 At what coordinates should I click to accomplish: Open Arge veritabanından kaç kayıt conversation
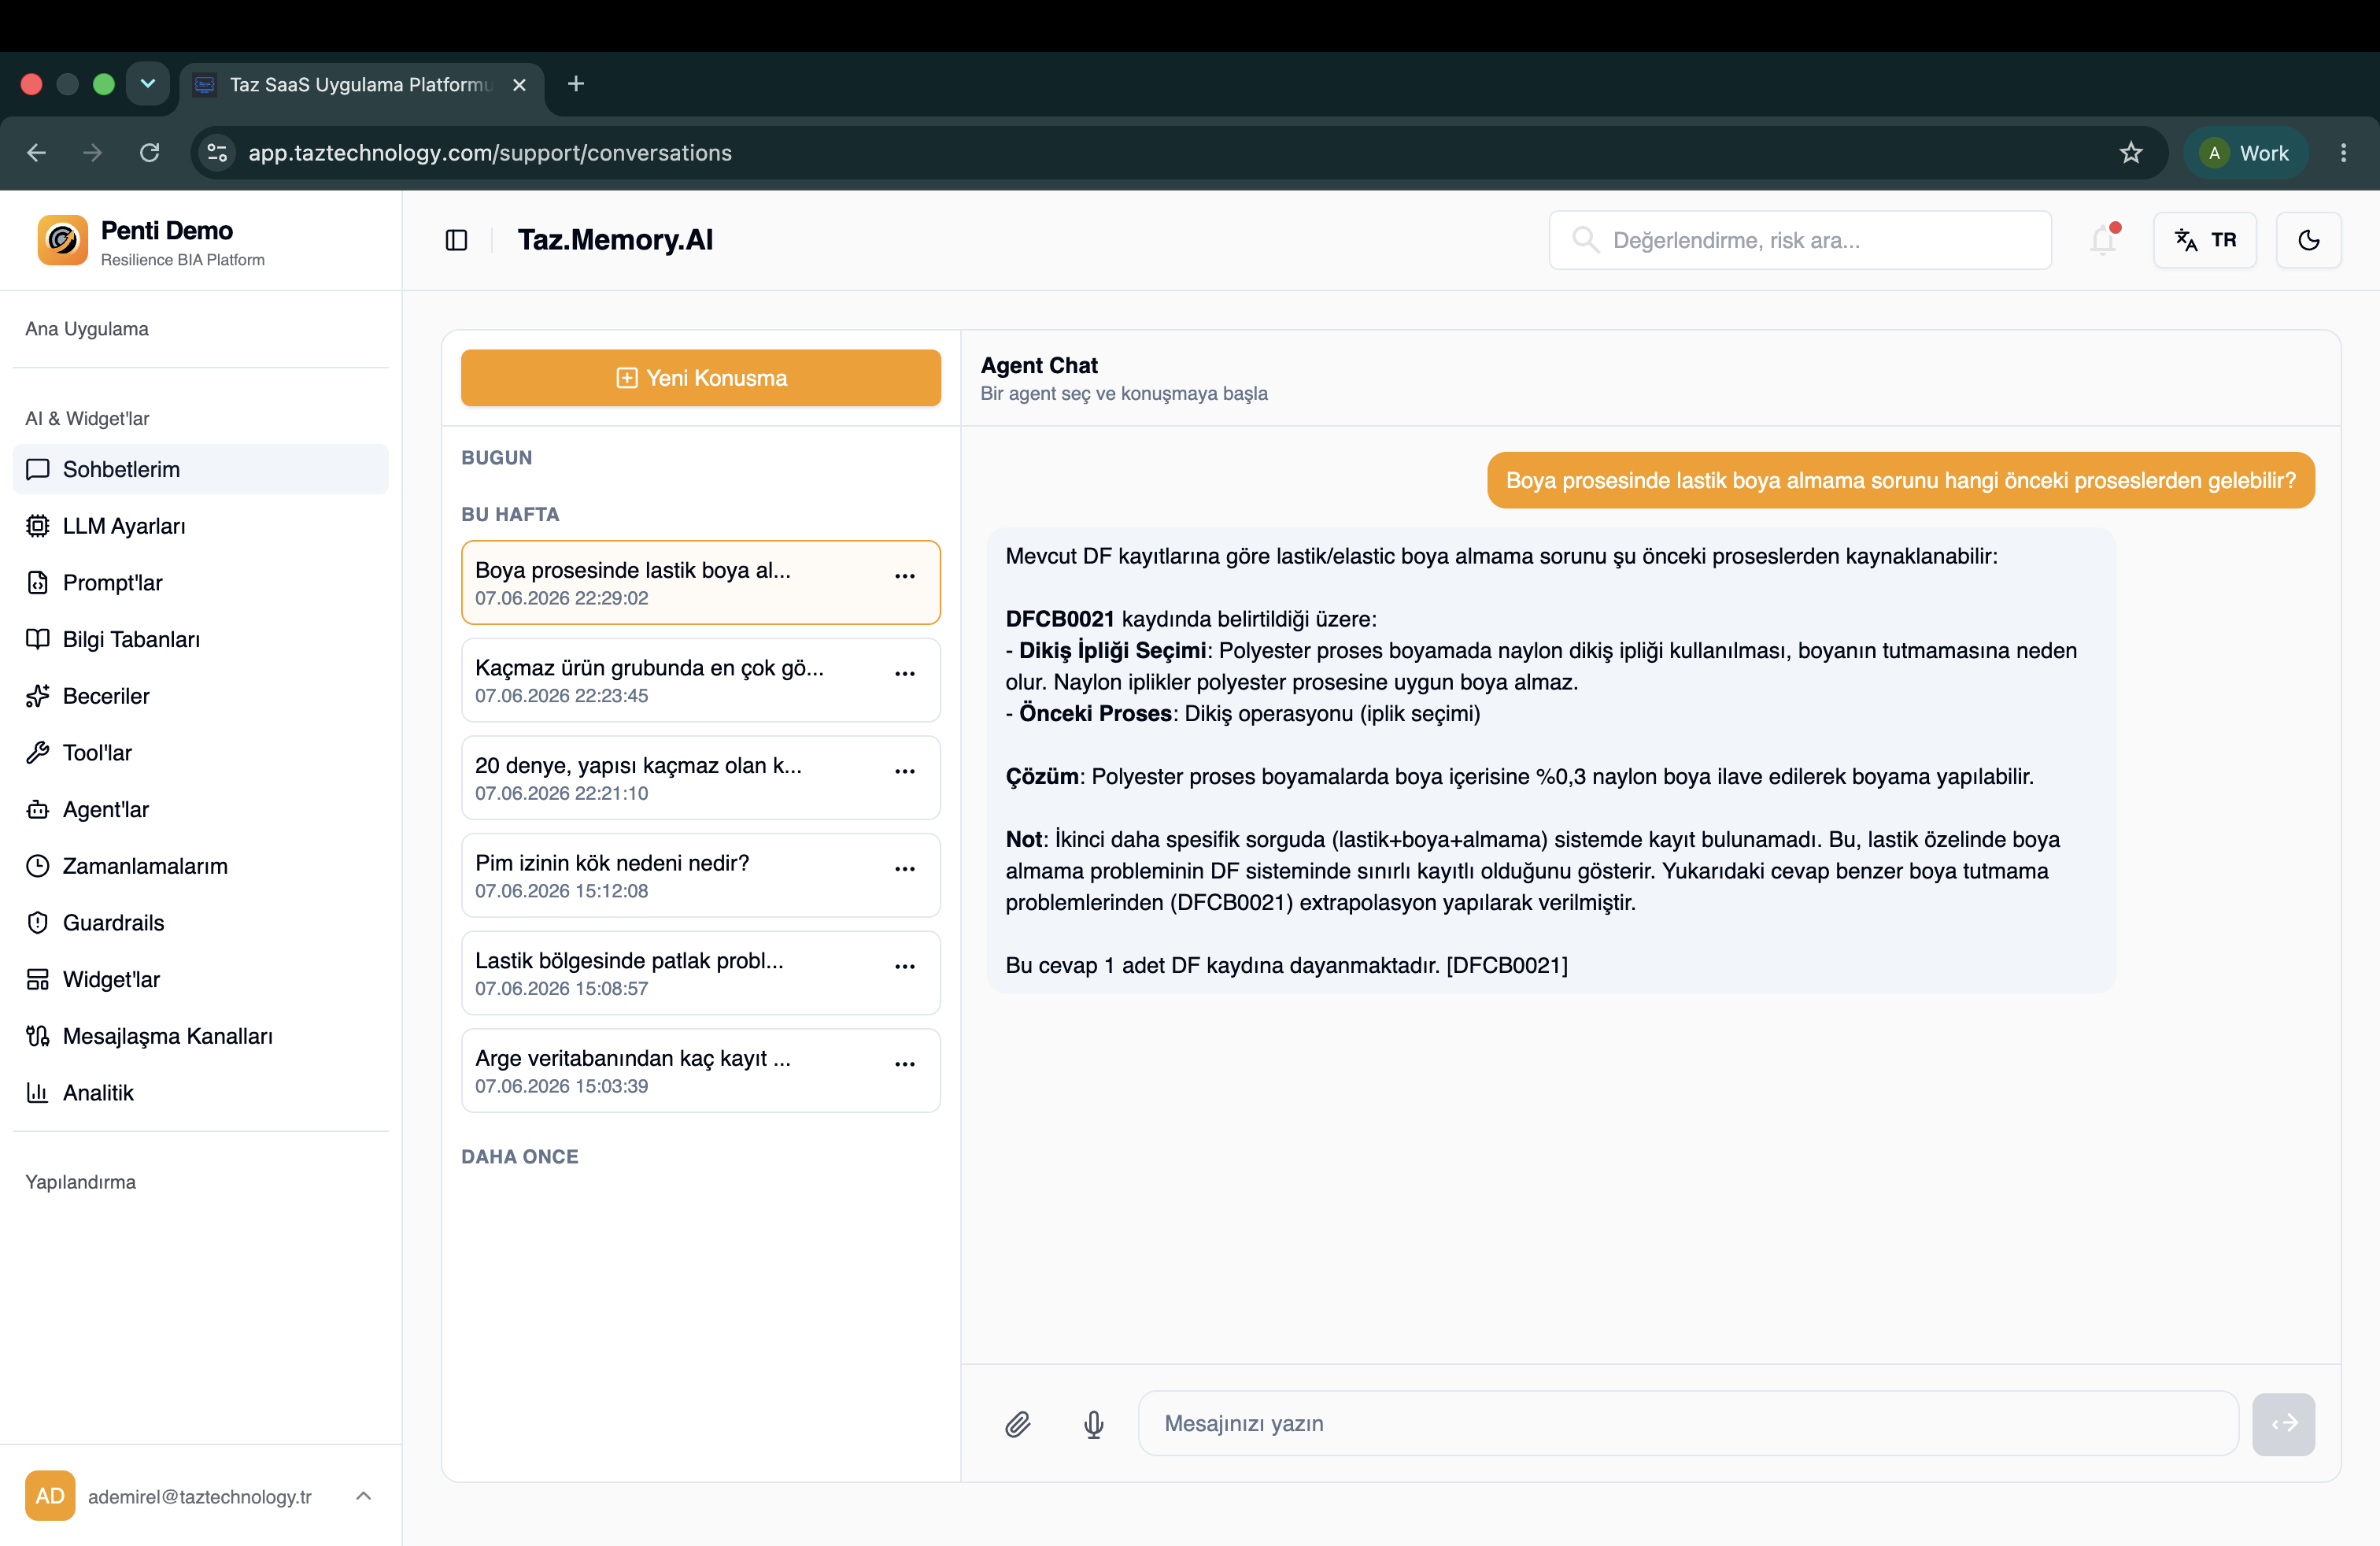click(x=700, y=1071)
